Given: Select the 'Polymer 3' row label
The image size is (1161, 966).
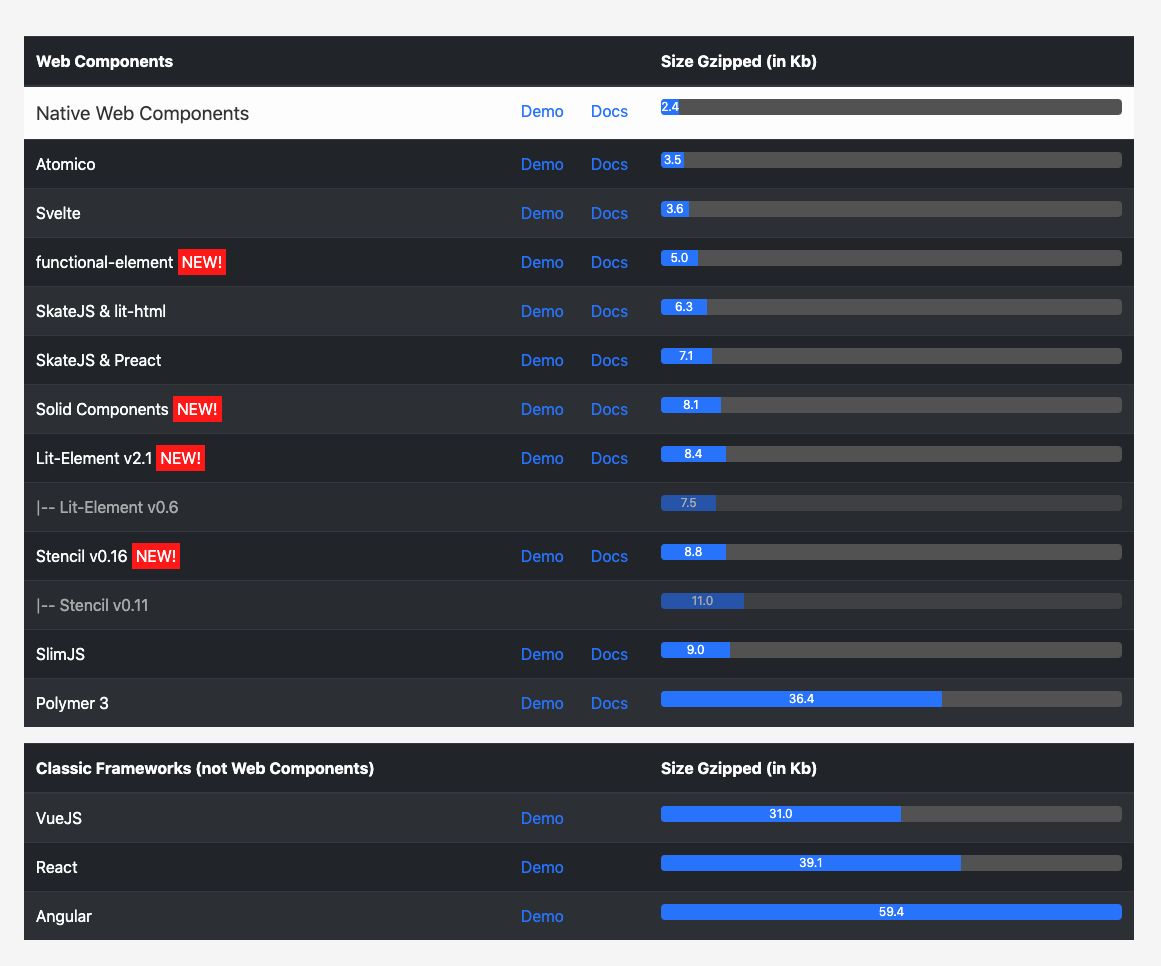Looking at the screenshot, I should (x=72, y=703).
